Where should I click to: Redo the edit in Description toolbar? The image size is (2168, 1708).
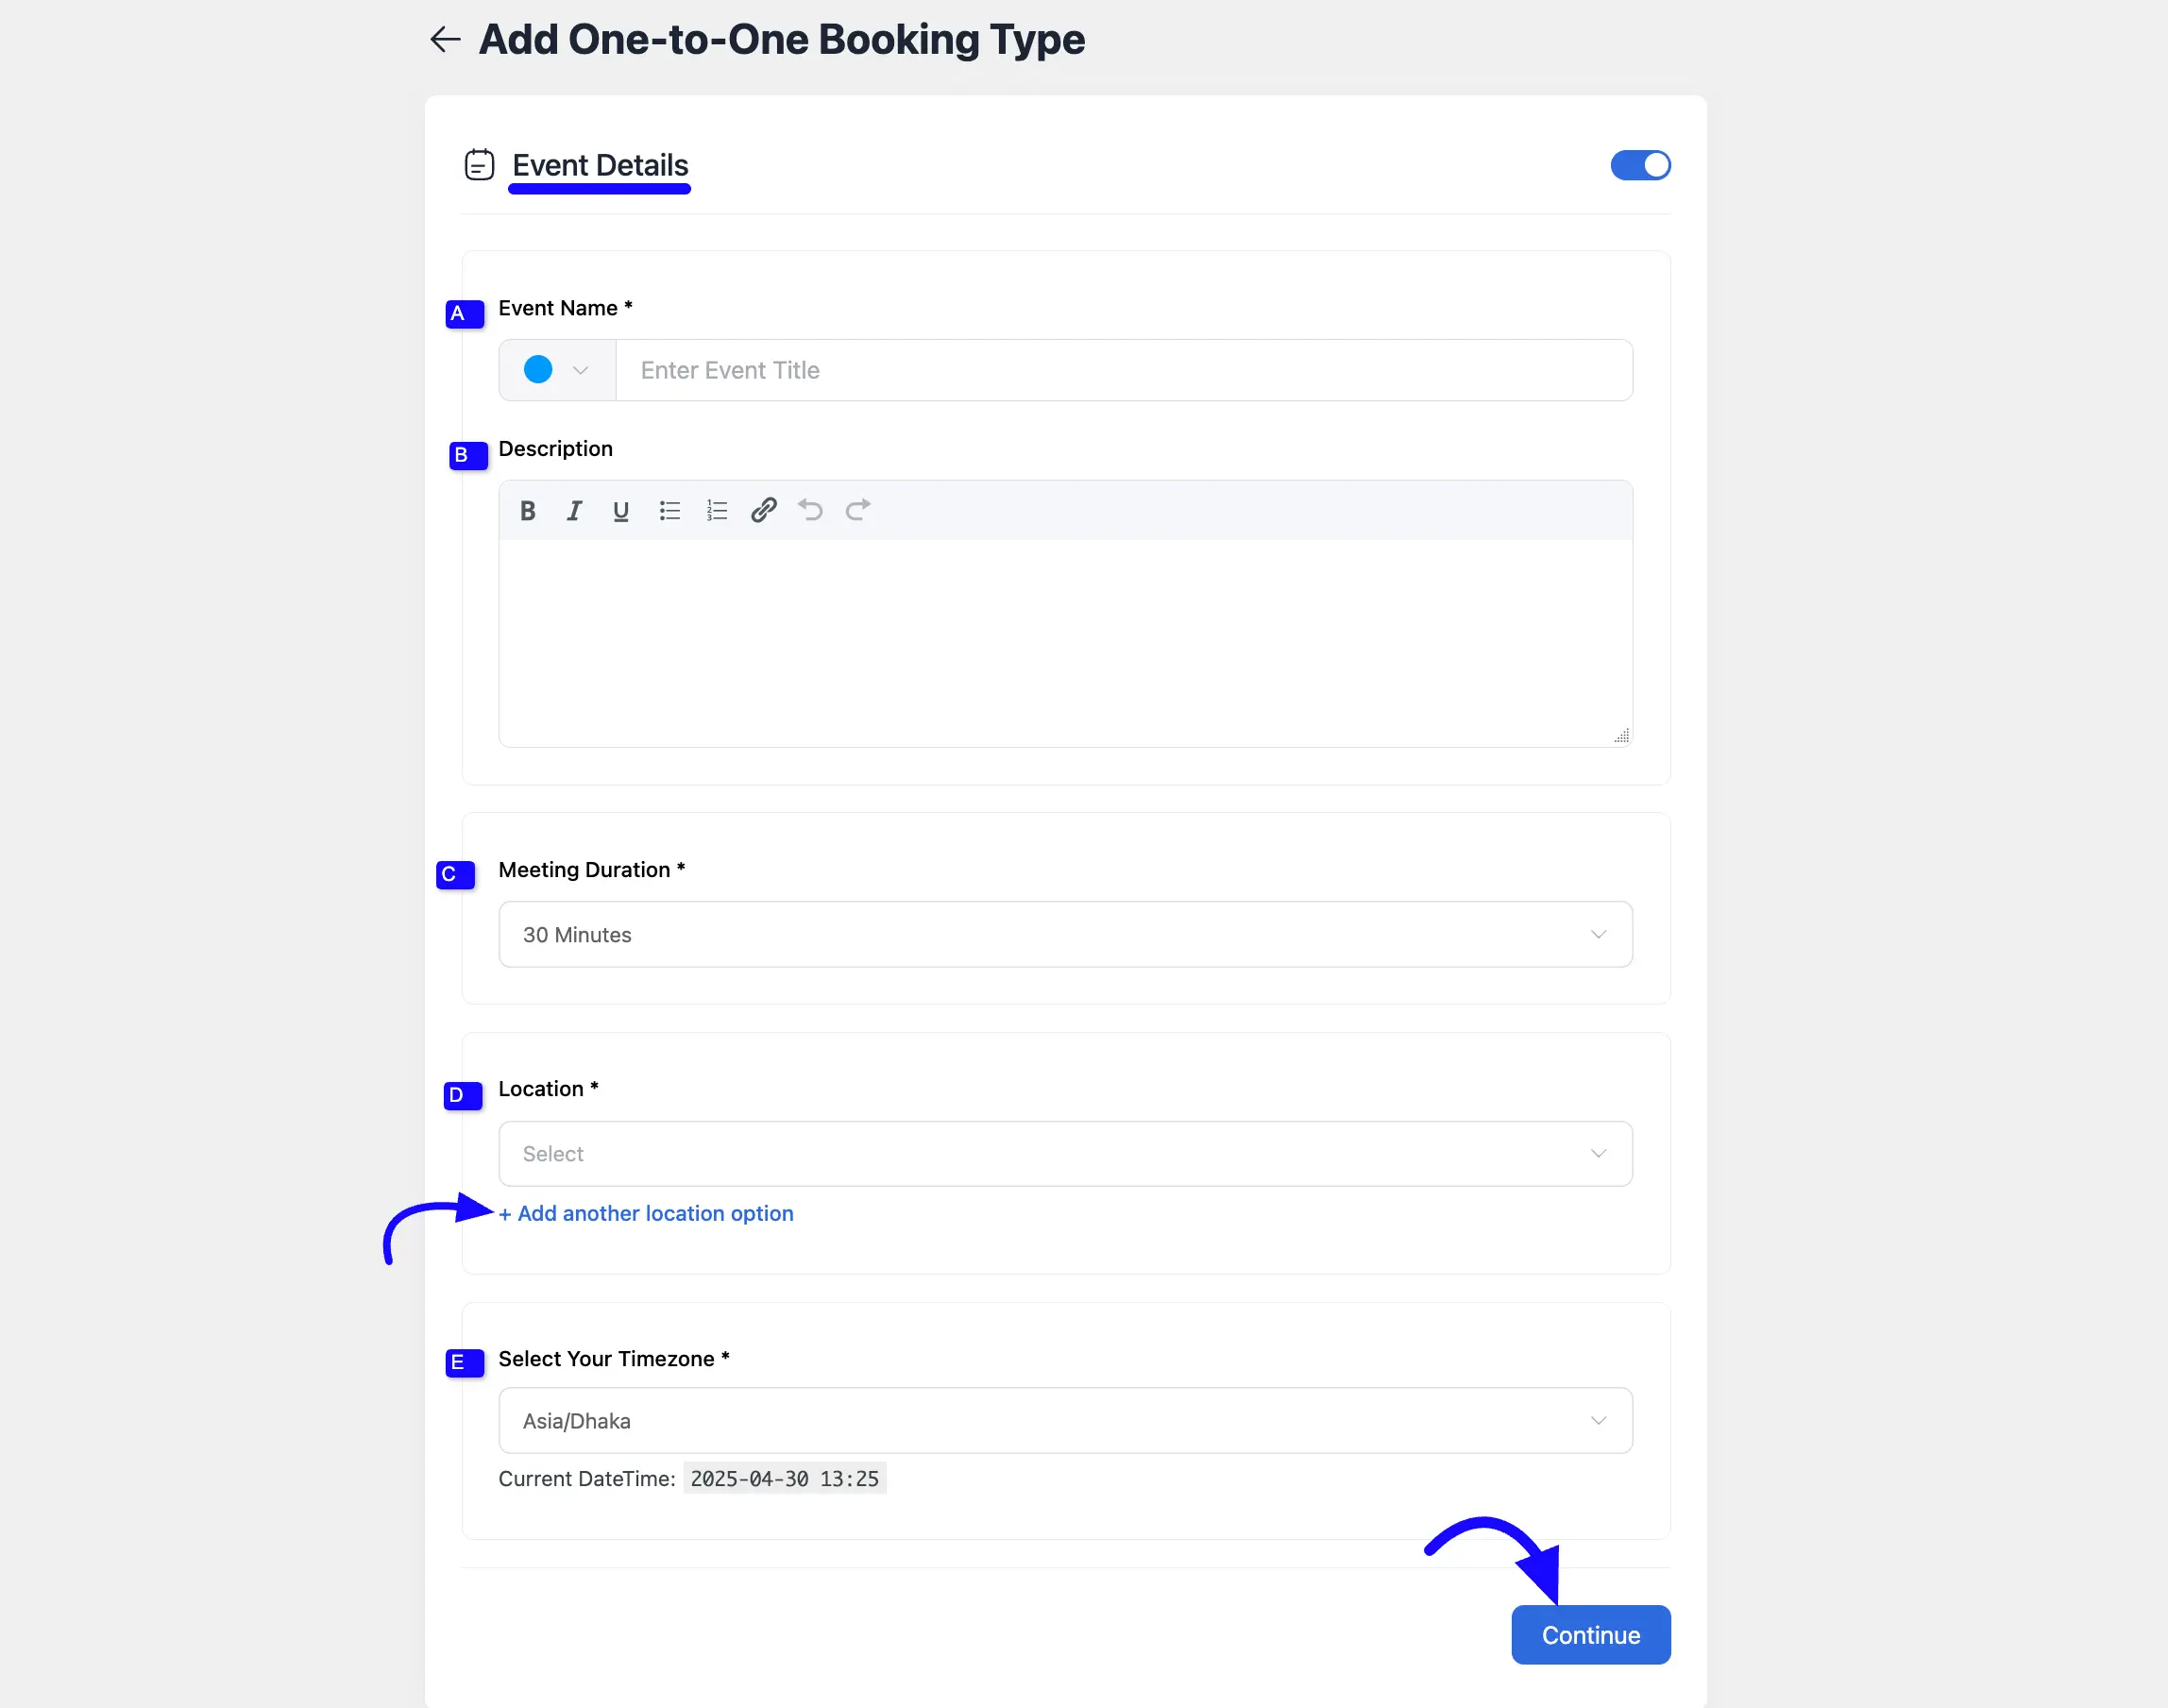pyautogui.click(x=858, y=511)
